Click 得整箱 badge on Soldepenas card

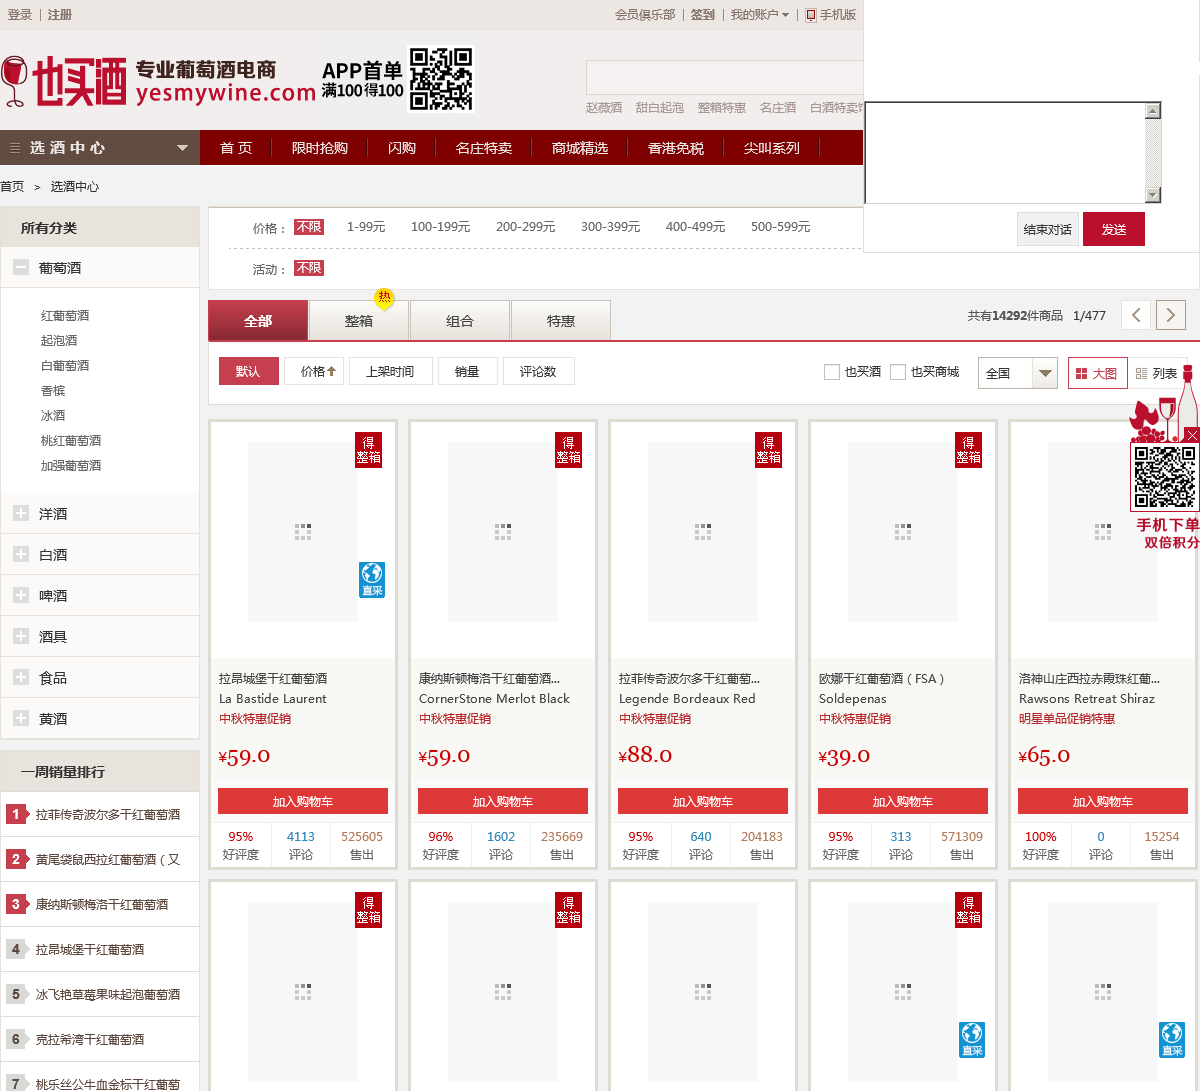coord(969,449)
